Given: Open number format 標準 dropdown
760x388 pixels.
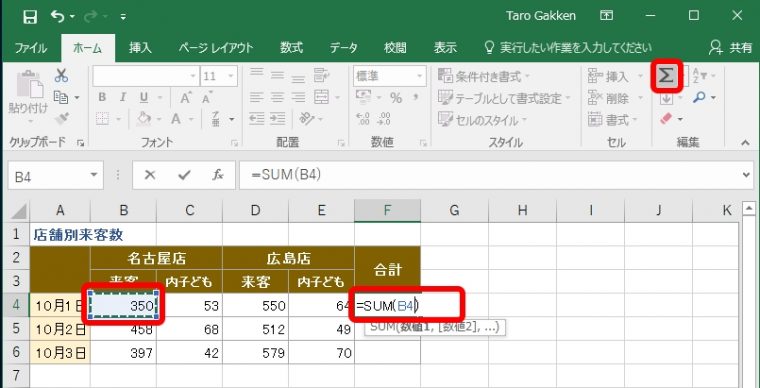Looking at the screenshot, I should (419, 77).
